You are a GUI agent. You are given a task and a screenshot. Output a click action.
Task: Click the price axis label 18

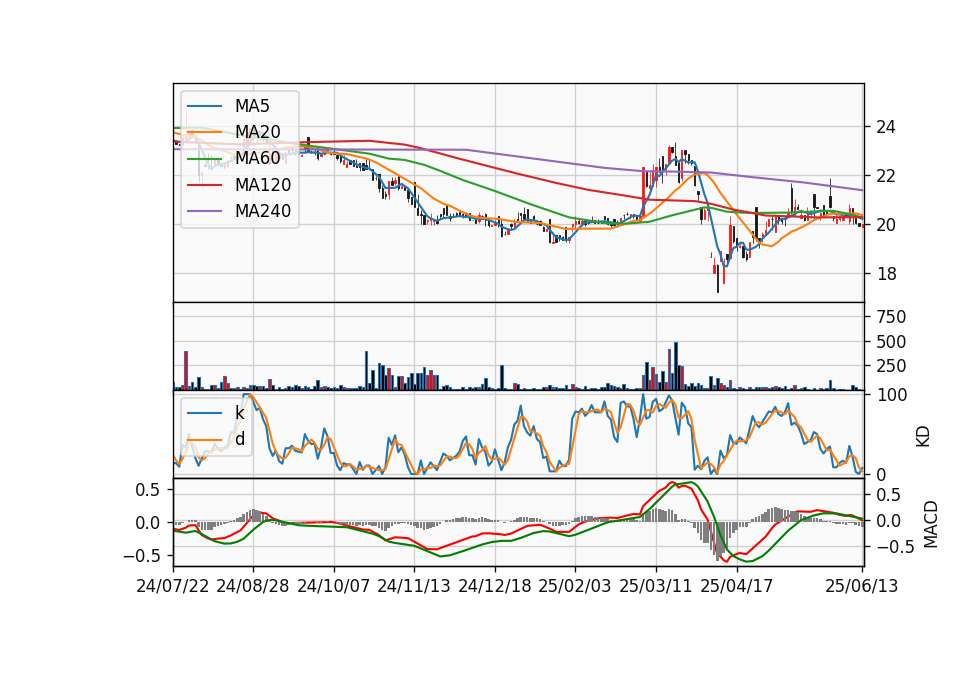[x=886, y=274]
